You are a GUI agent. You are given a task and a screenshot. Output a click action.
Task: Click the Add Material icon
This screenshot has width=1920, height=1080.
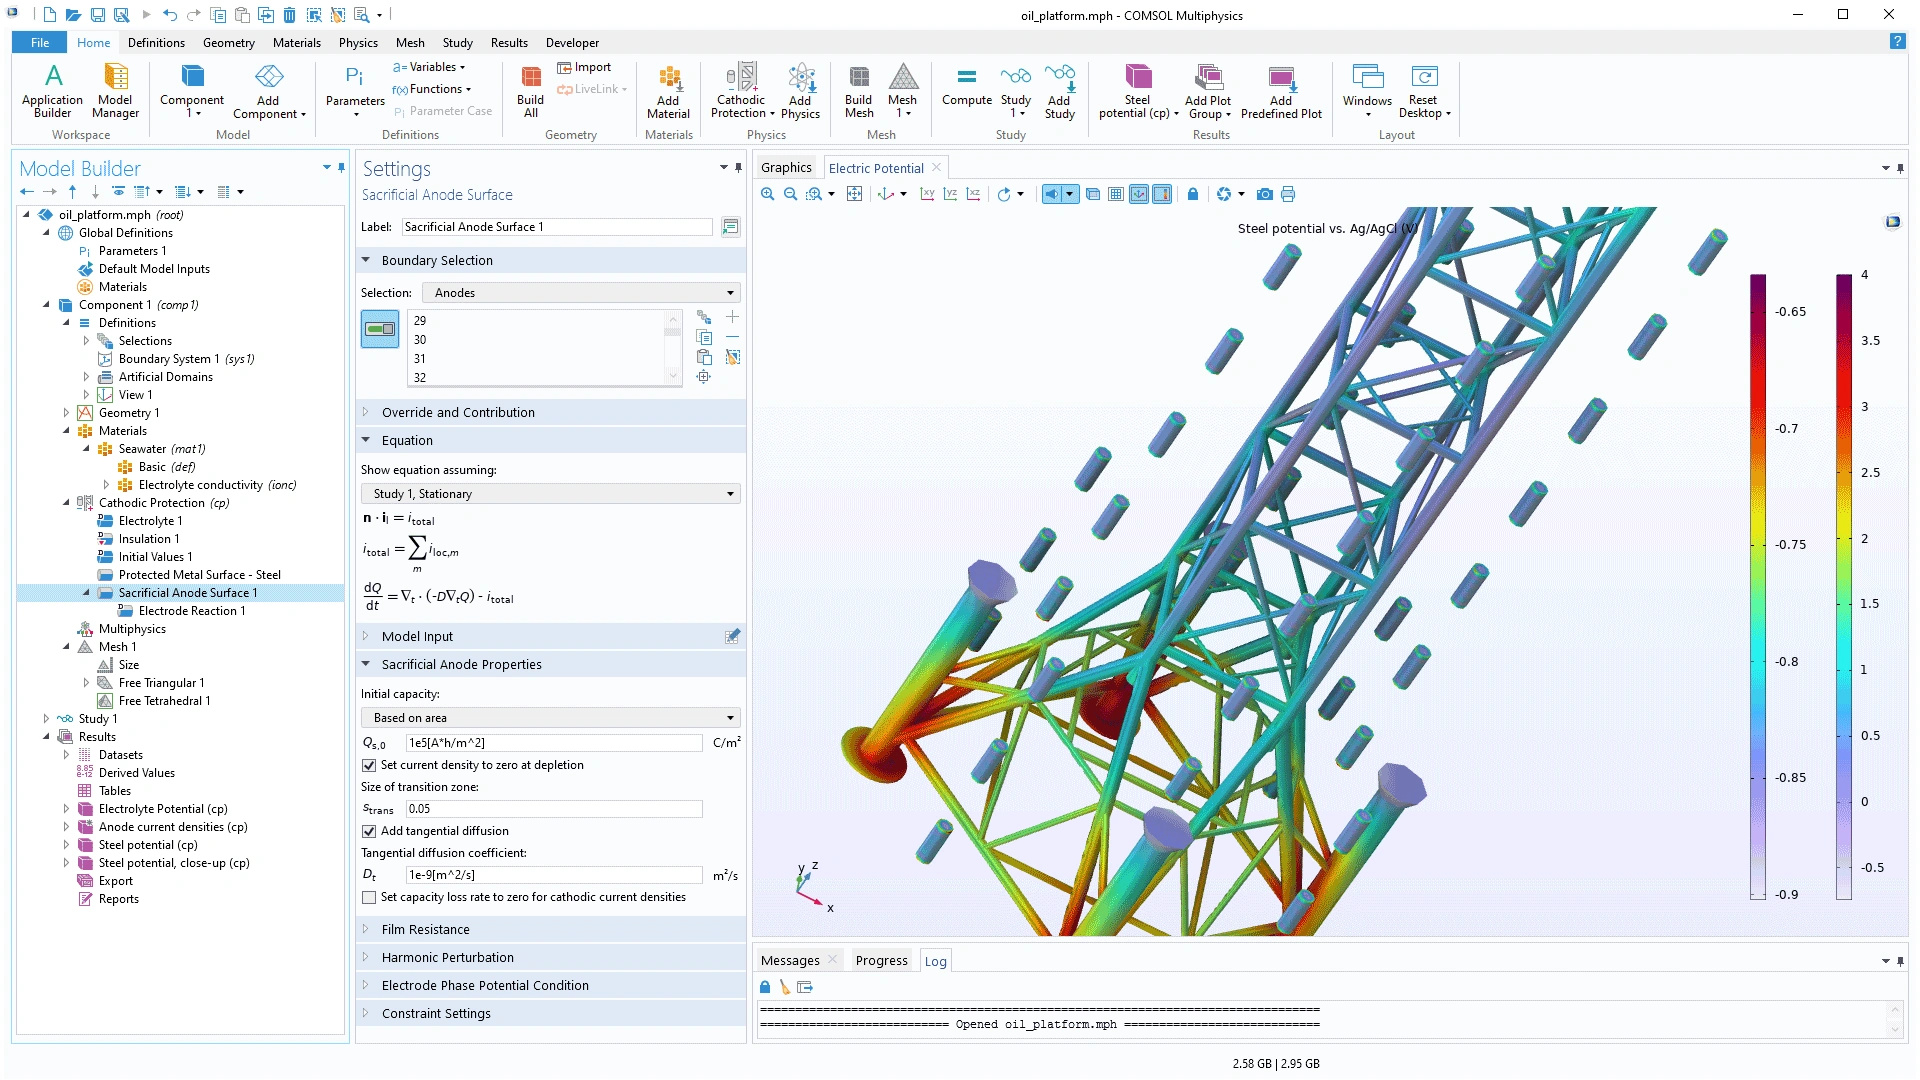coord(668,91)
